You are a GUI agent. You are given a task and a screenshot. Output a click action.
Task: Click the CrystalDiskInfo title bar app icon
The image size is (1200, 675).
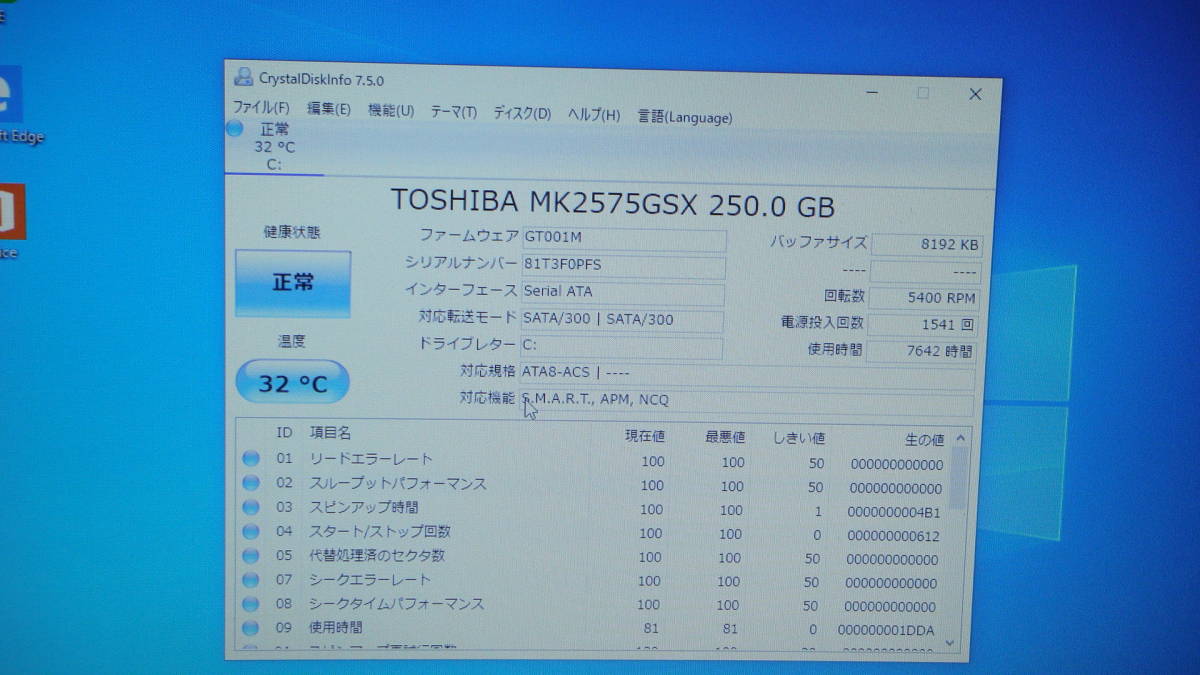(243, 77)
